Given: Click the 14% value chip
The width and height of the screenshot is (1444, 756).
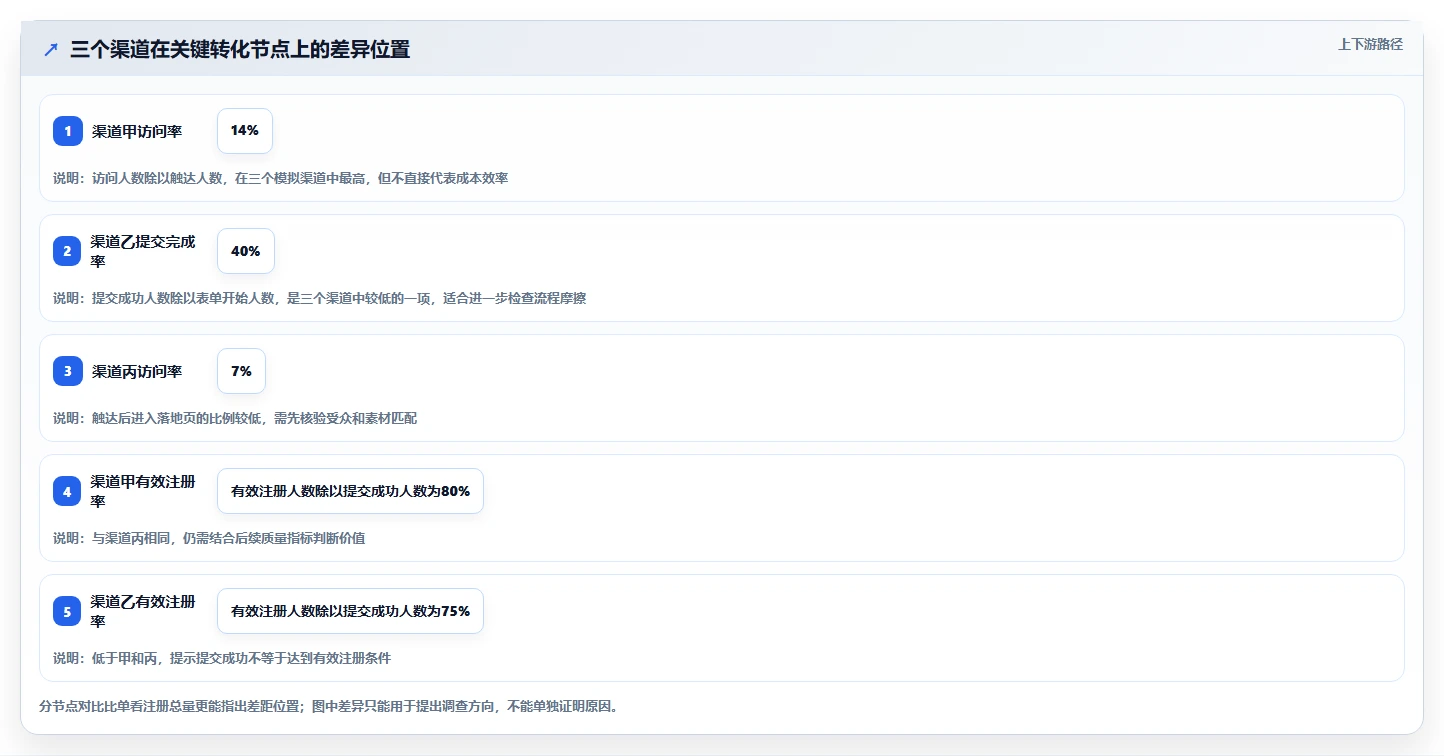Looking at the screenshot, I should (x=245, y=131).
